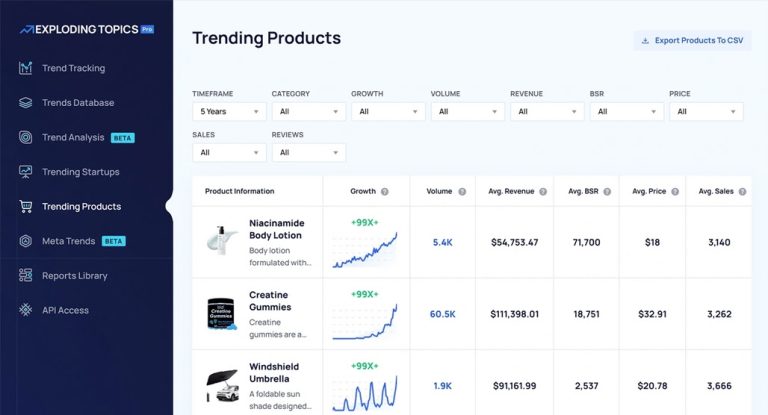Click the Trends Database stack icon
This screenshot has width=768, height=415.
pos(25,103)
